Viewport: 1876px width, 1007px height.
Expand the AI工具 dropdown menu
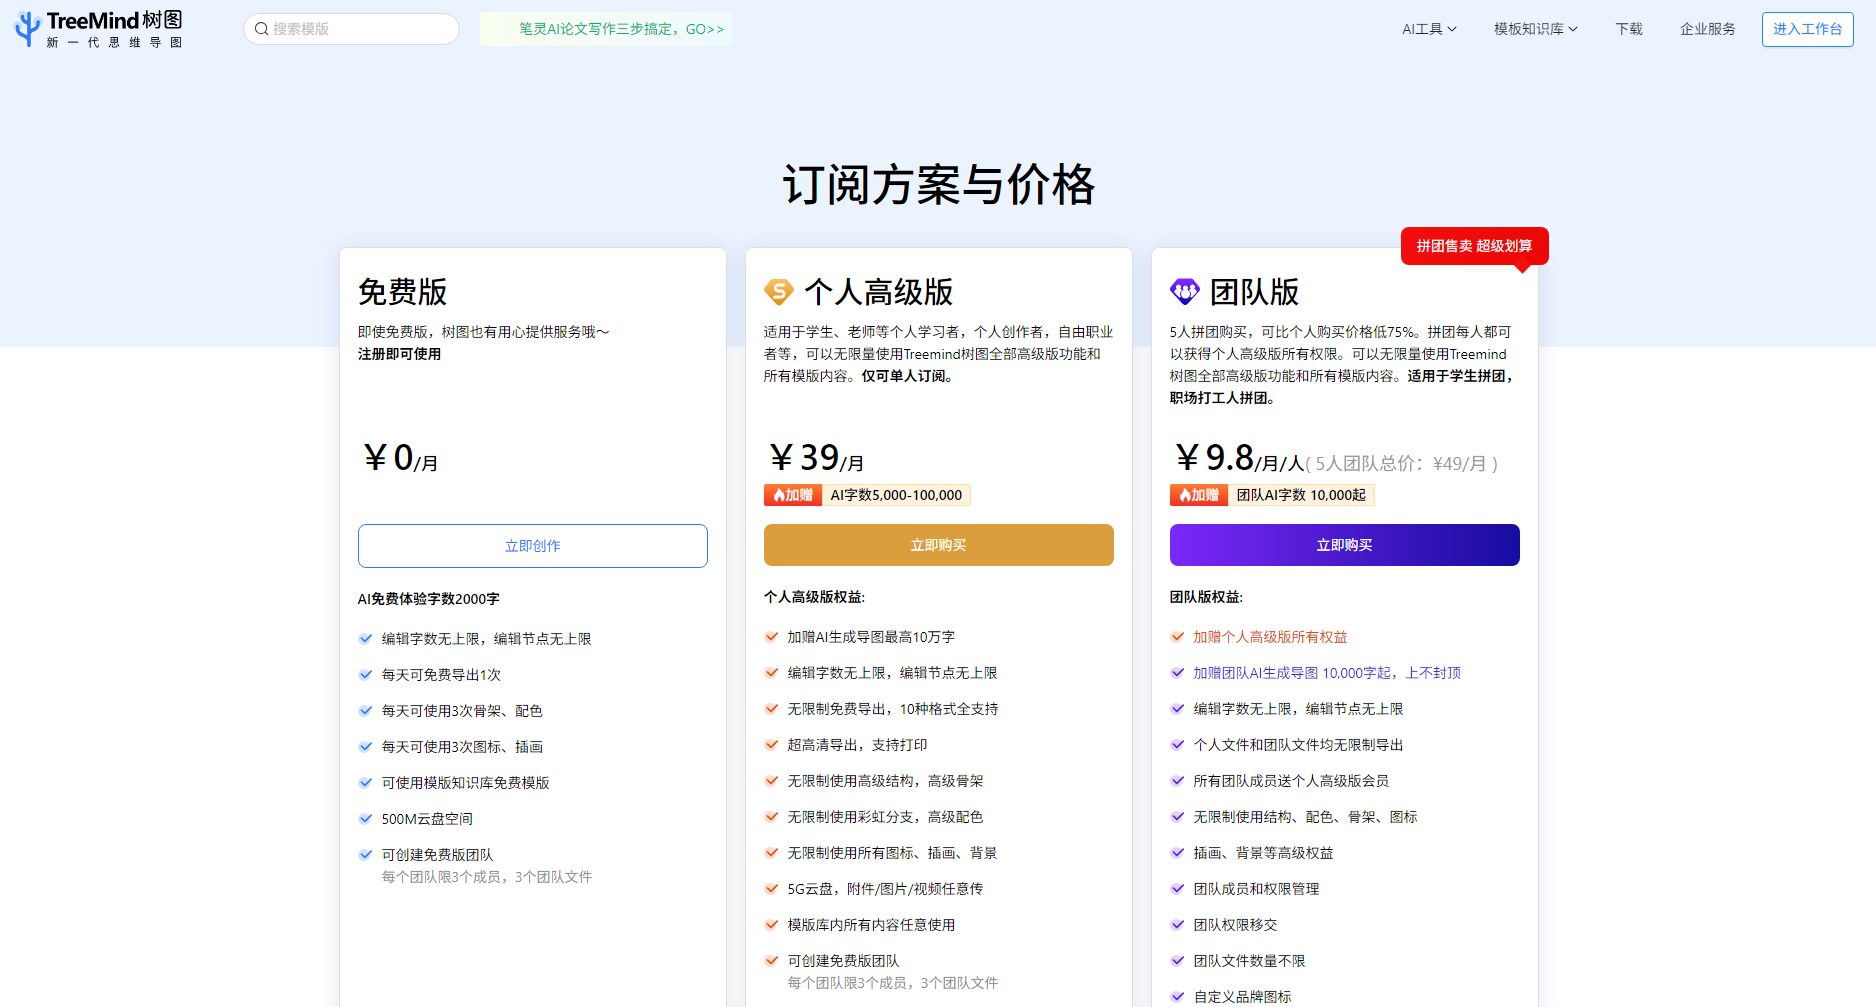click(x=1428, y=29)
